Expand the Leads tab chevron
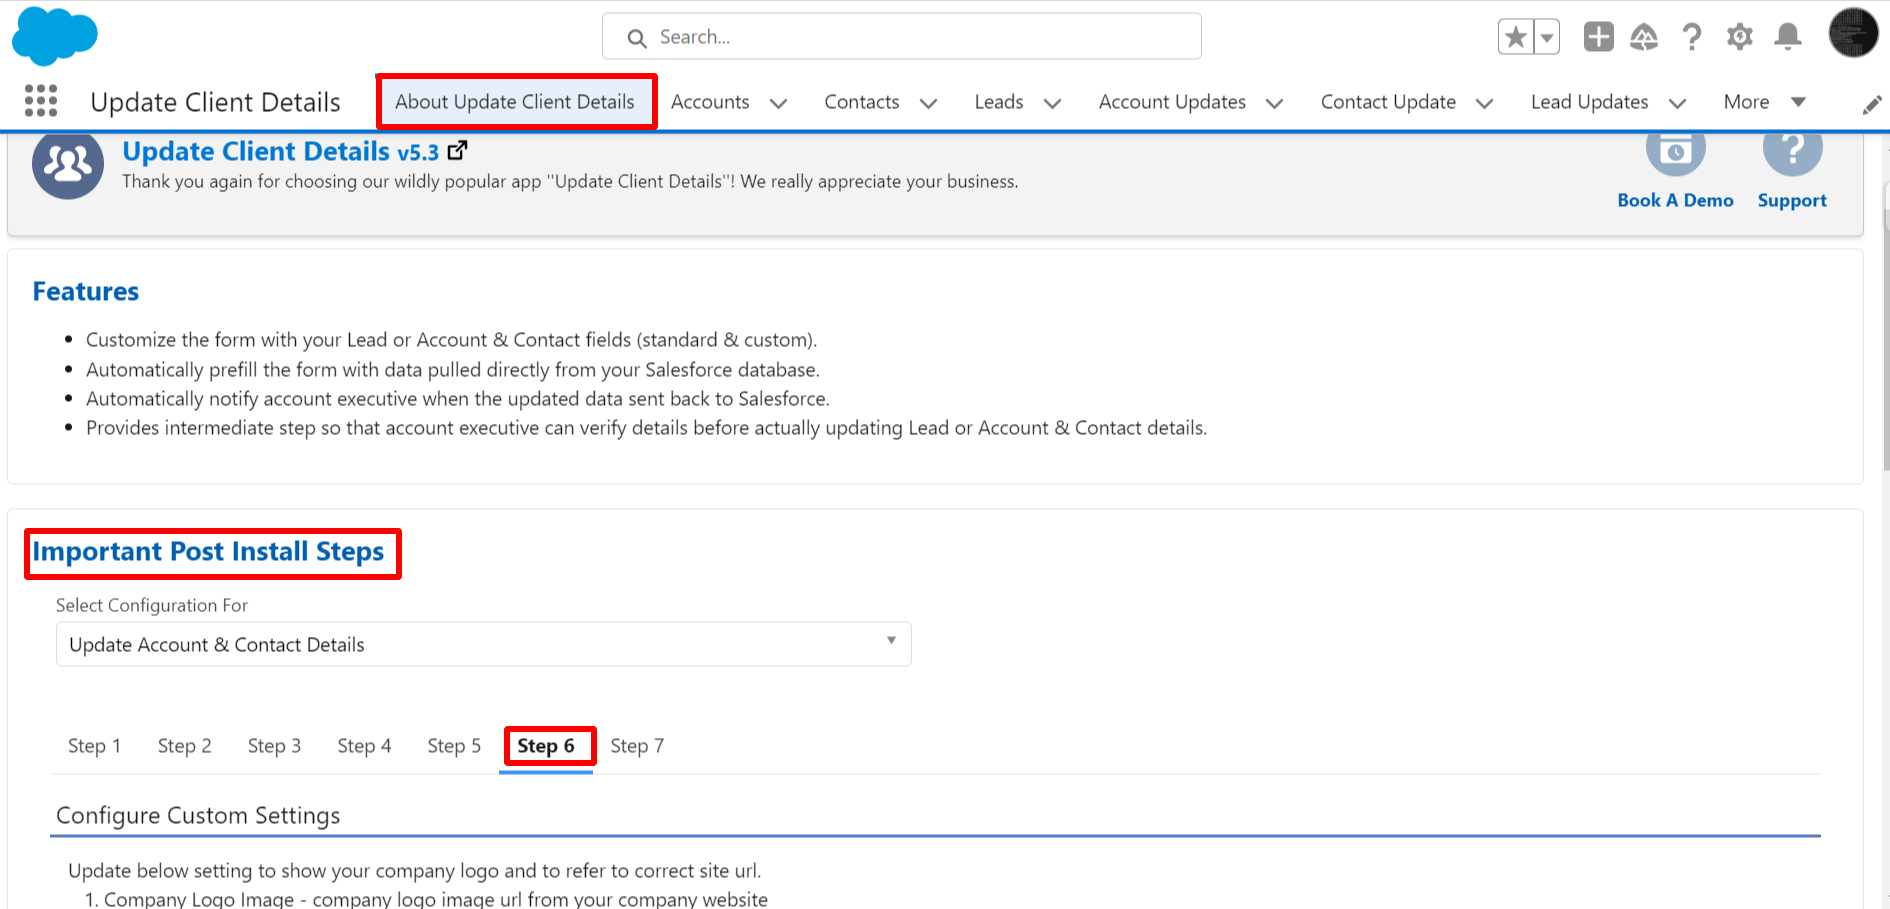Image resolution: width=1890 pixels, height=909 pixels. click(x=1052, y=103)
